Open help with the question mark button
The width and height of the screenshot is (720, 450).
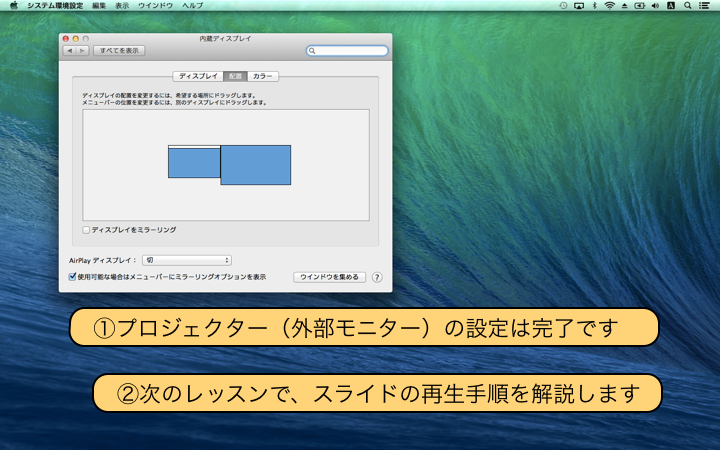(377, 277)
